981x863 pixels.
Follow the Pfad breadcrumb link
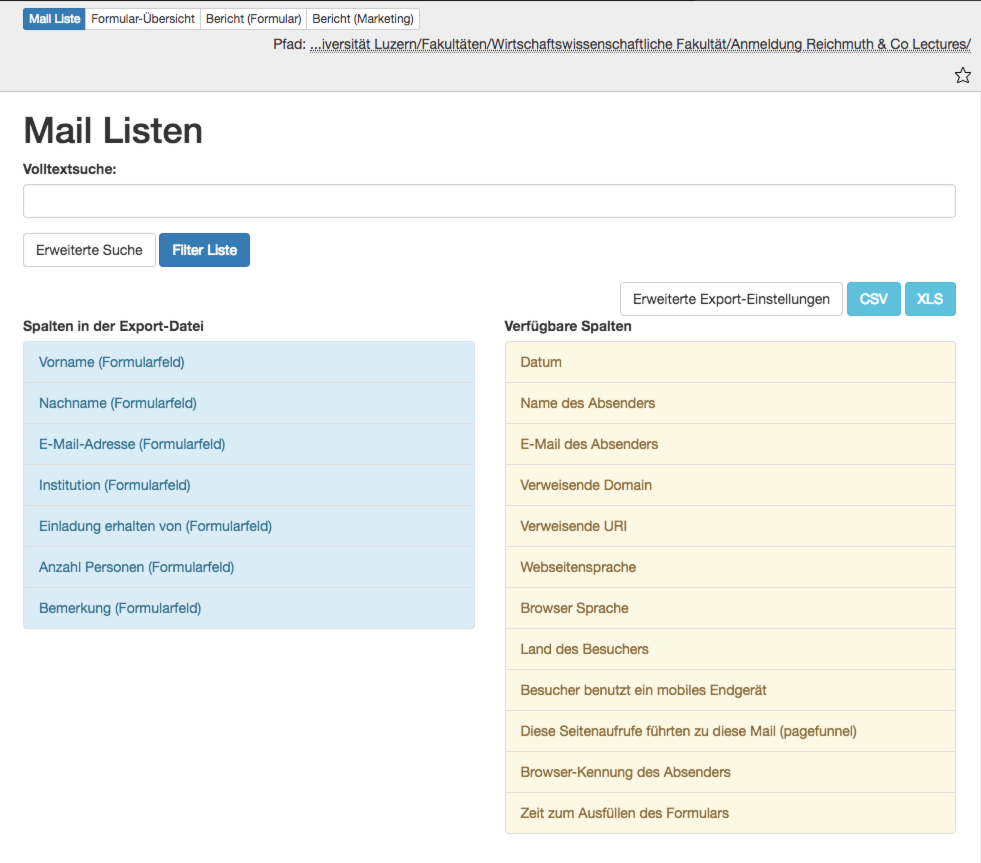(x=640, y=44)
